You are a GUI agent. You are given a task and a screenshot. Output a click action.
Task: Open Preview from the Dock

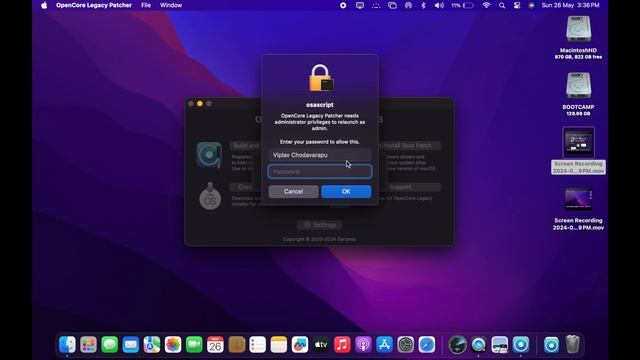coord(500,344)
